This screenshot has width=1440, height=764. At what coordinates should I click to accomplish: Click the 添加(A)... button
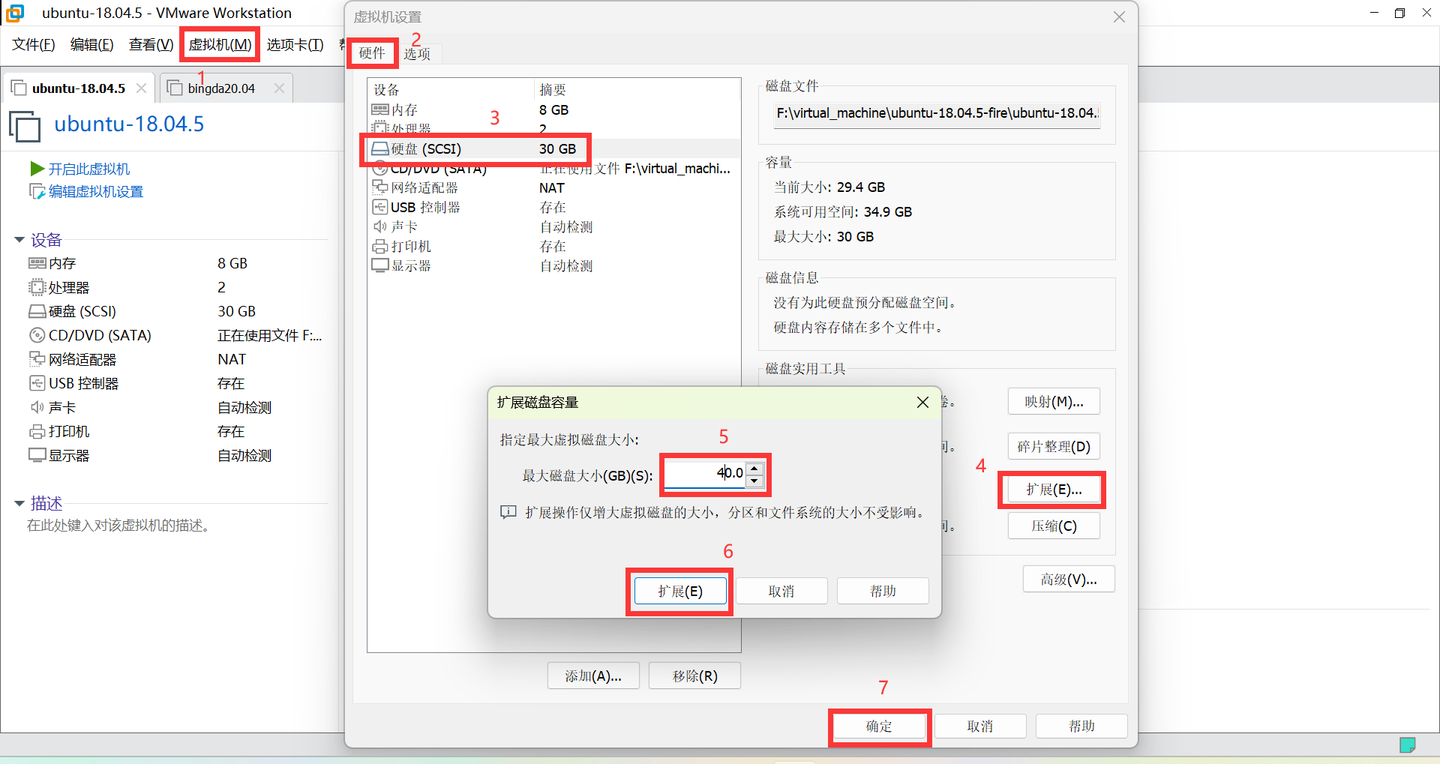pyautogui.click(x=594, y=676)
